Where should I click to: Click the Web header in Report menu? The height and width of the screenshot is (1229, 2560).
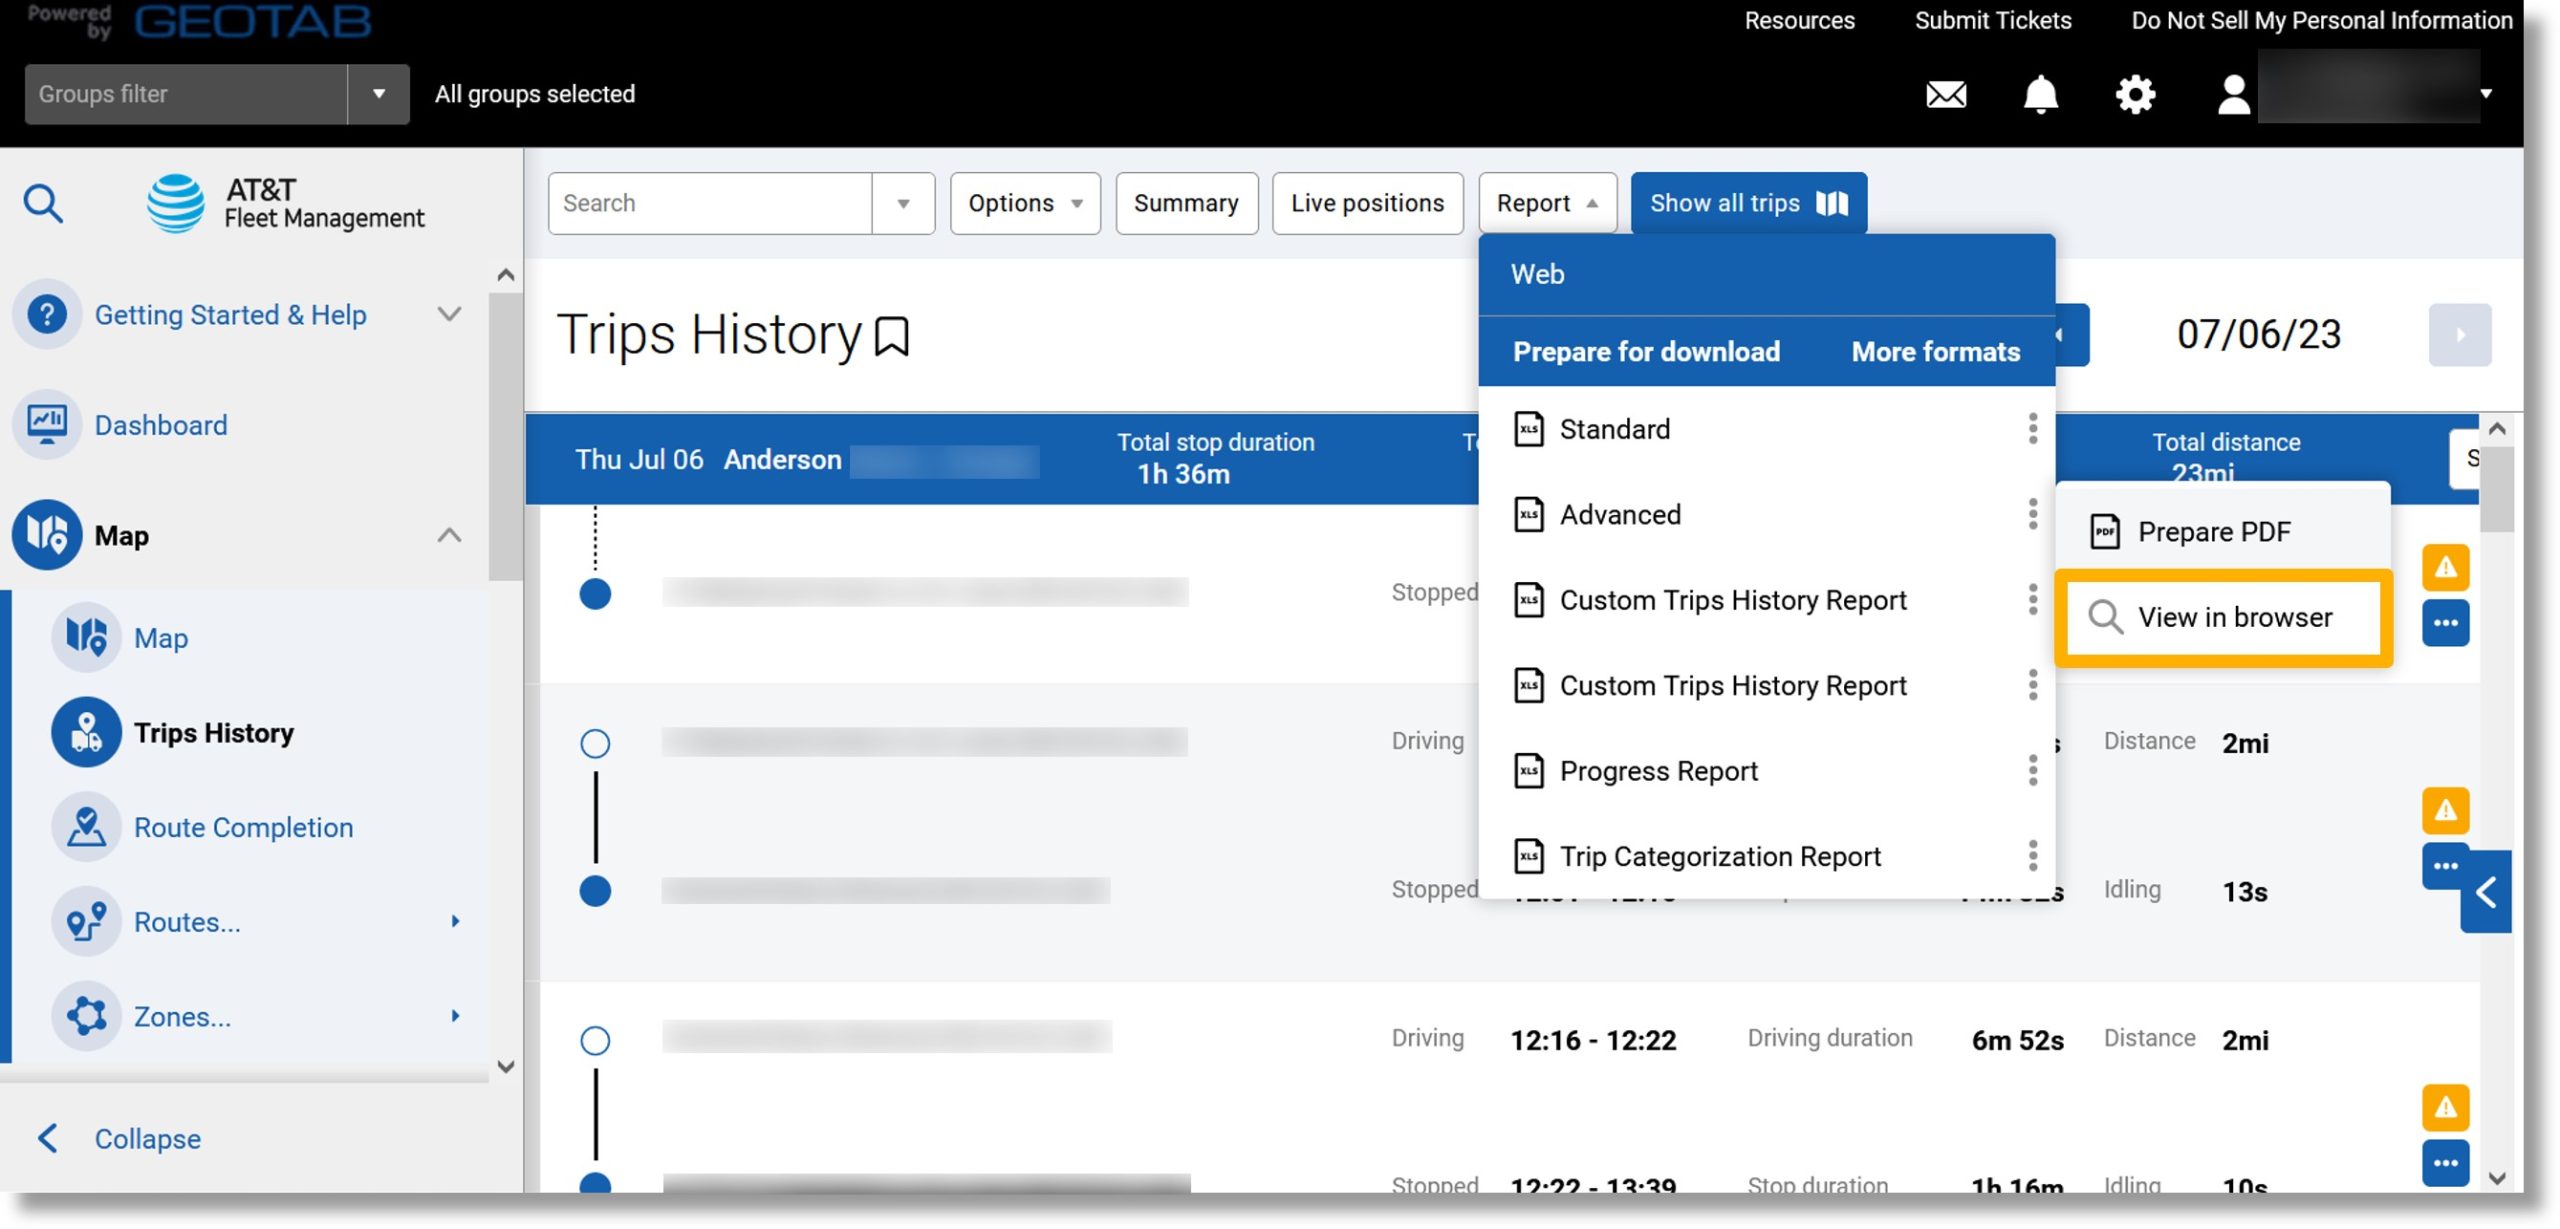pyautogui.click(x=1766, y=274)
